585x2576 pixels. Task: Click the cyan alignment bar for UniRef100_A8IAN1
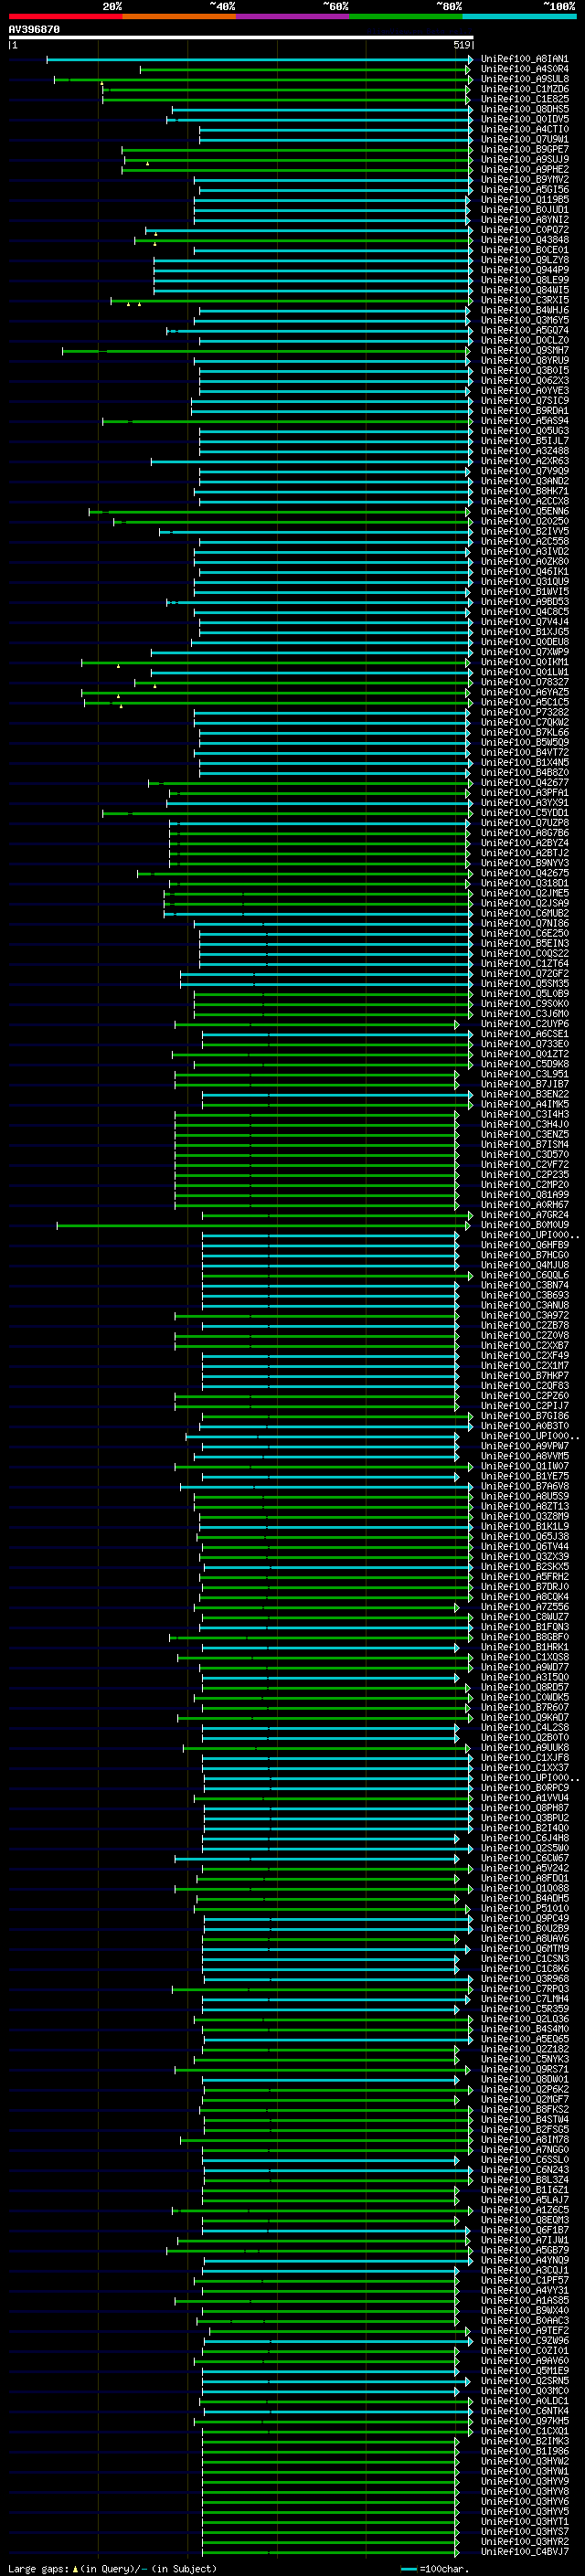point(259,60)
